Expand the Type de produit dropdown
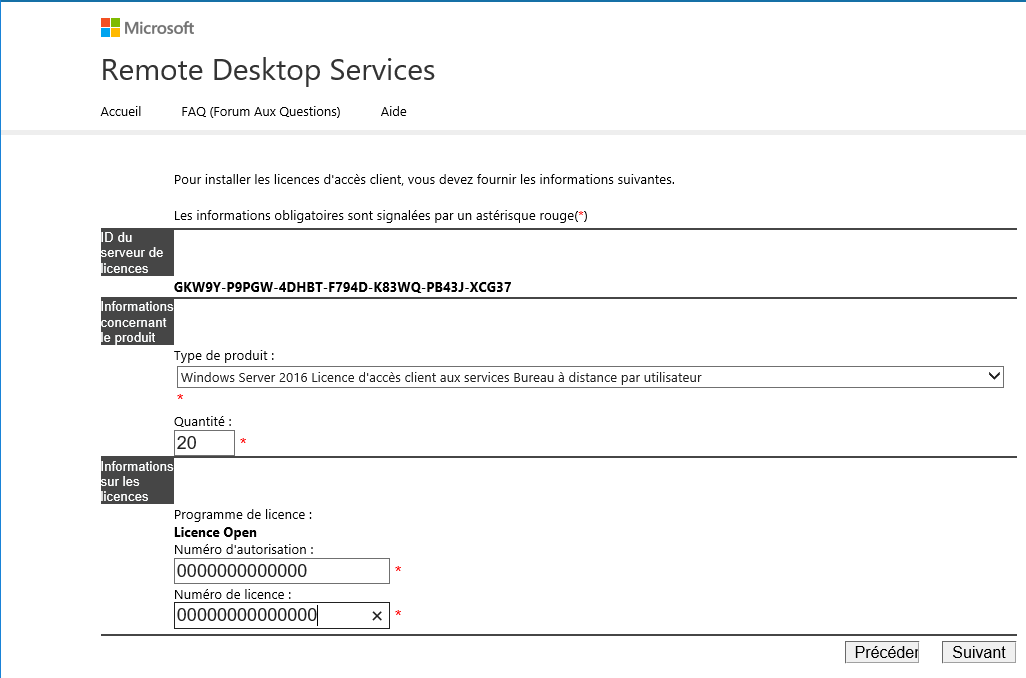Viewport: 1026px width, 678px height. pyautogui.click(x=590, y=377)
